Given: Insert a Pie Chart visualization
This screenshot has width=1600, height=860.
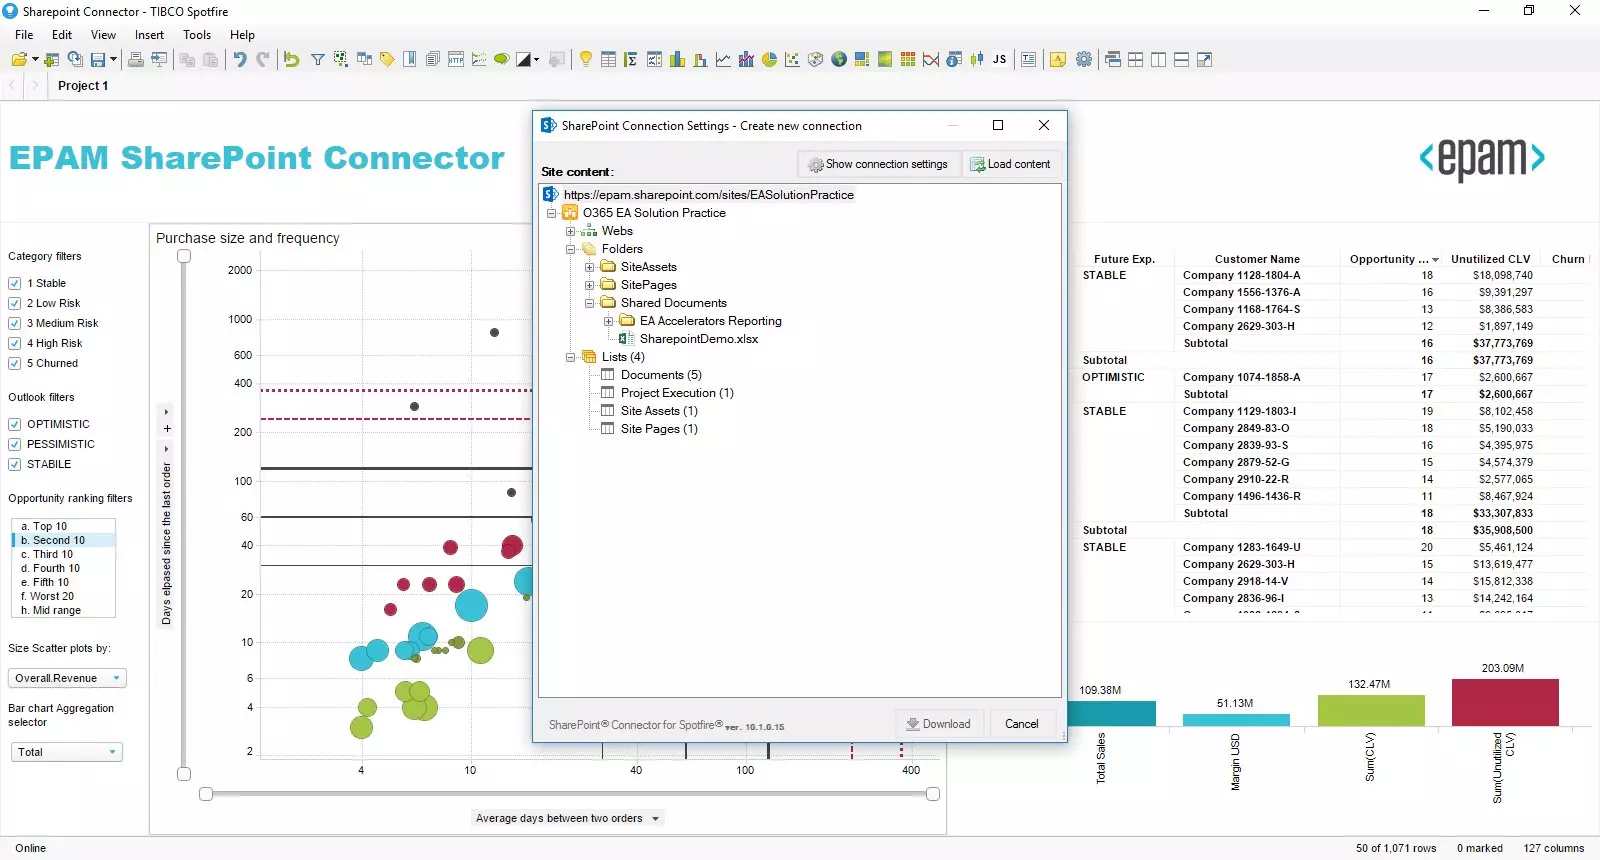Looking at the screenshot, I should (x=769, y=60).
